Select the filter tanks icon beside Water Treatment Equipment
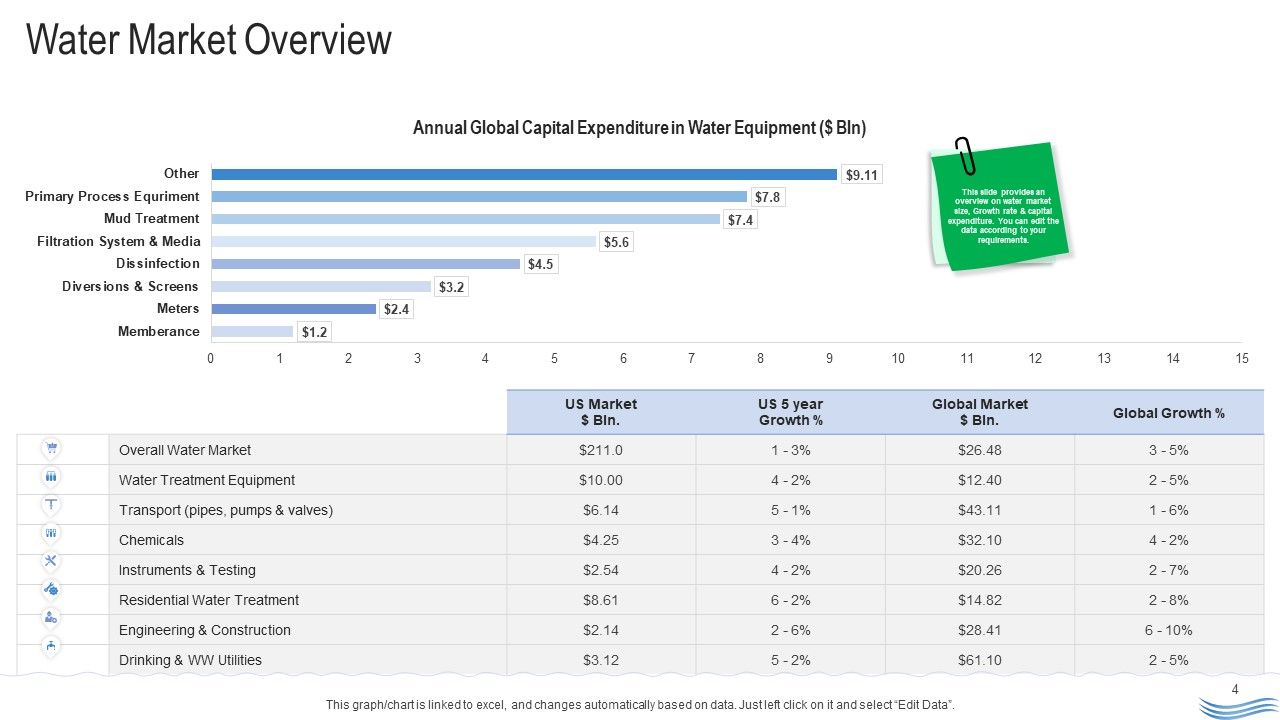The image size is (1280, 720). [51, 476]
